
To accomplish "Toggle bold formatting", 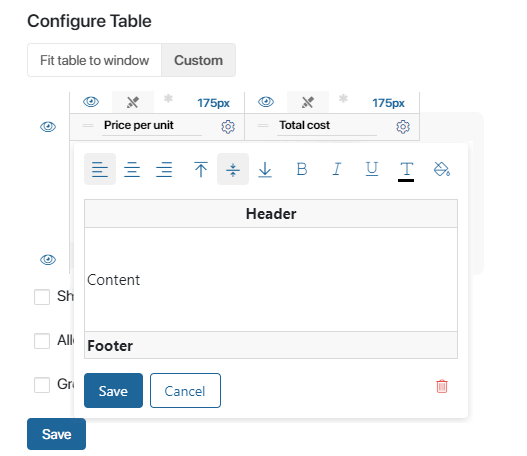I will [x=302, y=169].
